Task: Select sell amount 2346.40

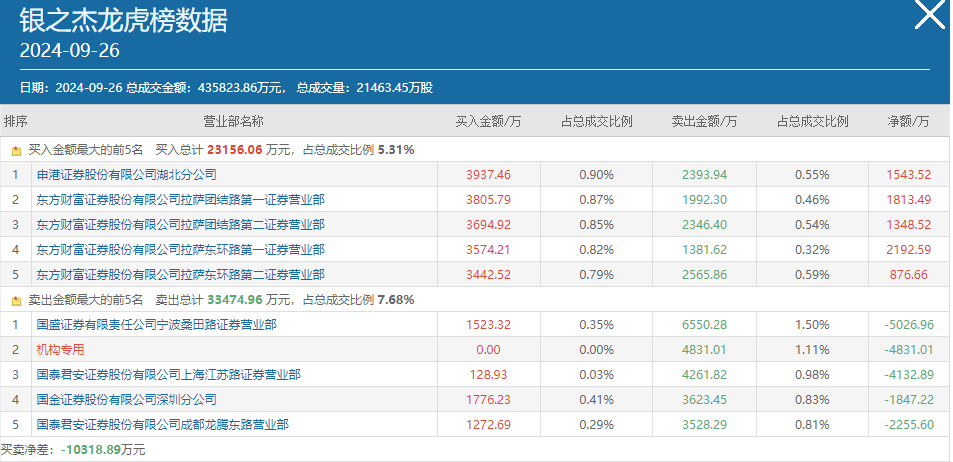Action: [704, 225]
